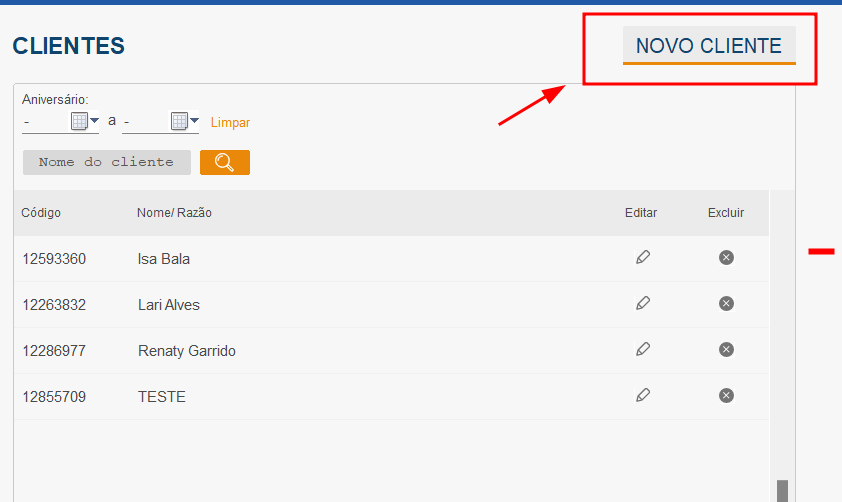Screen dimensions: 842x502
Task: Click the Nome/ Razão column header
Action: pyautogui.click(x=174, y=213)
